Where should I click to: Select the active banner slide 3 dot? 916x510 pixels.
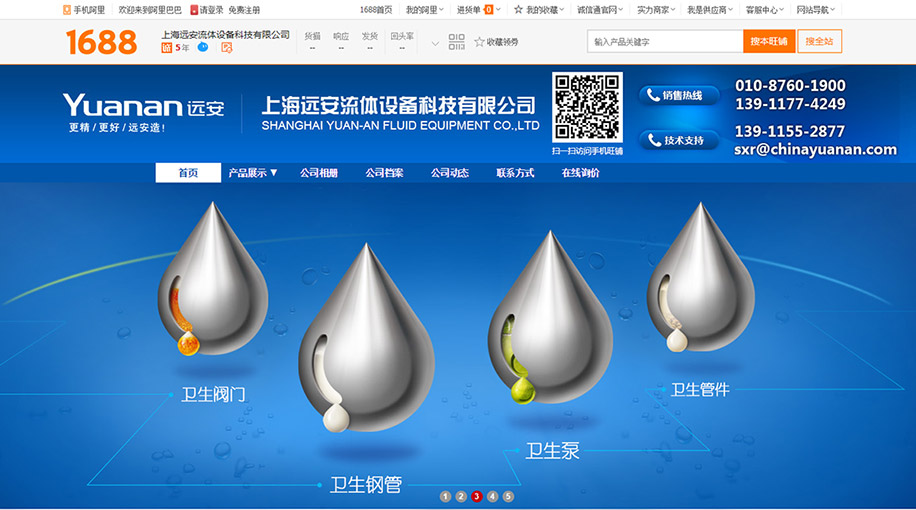coord(477,496)
